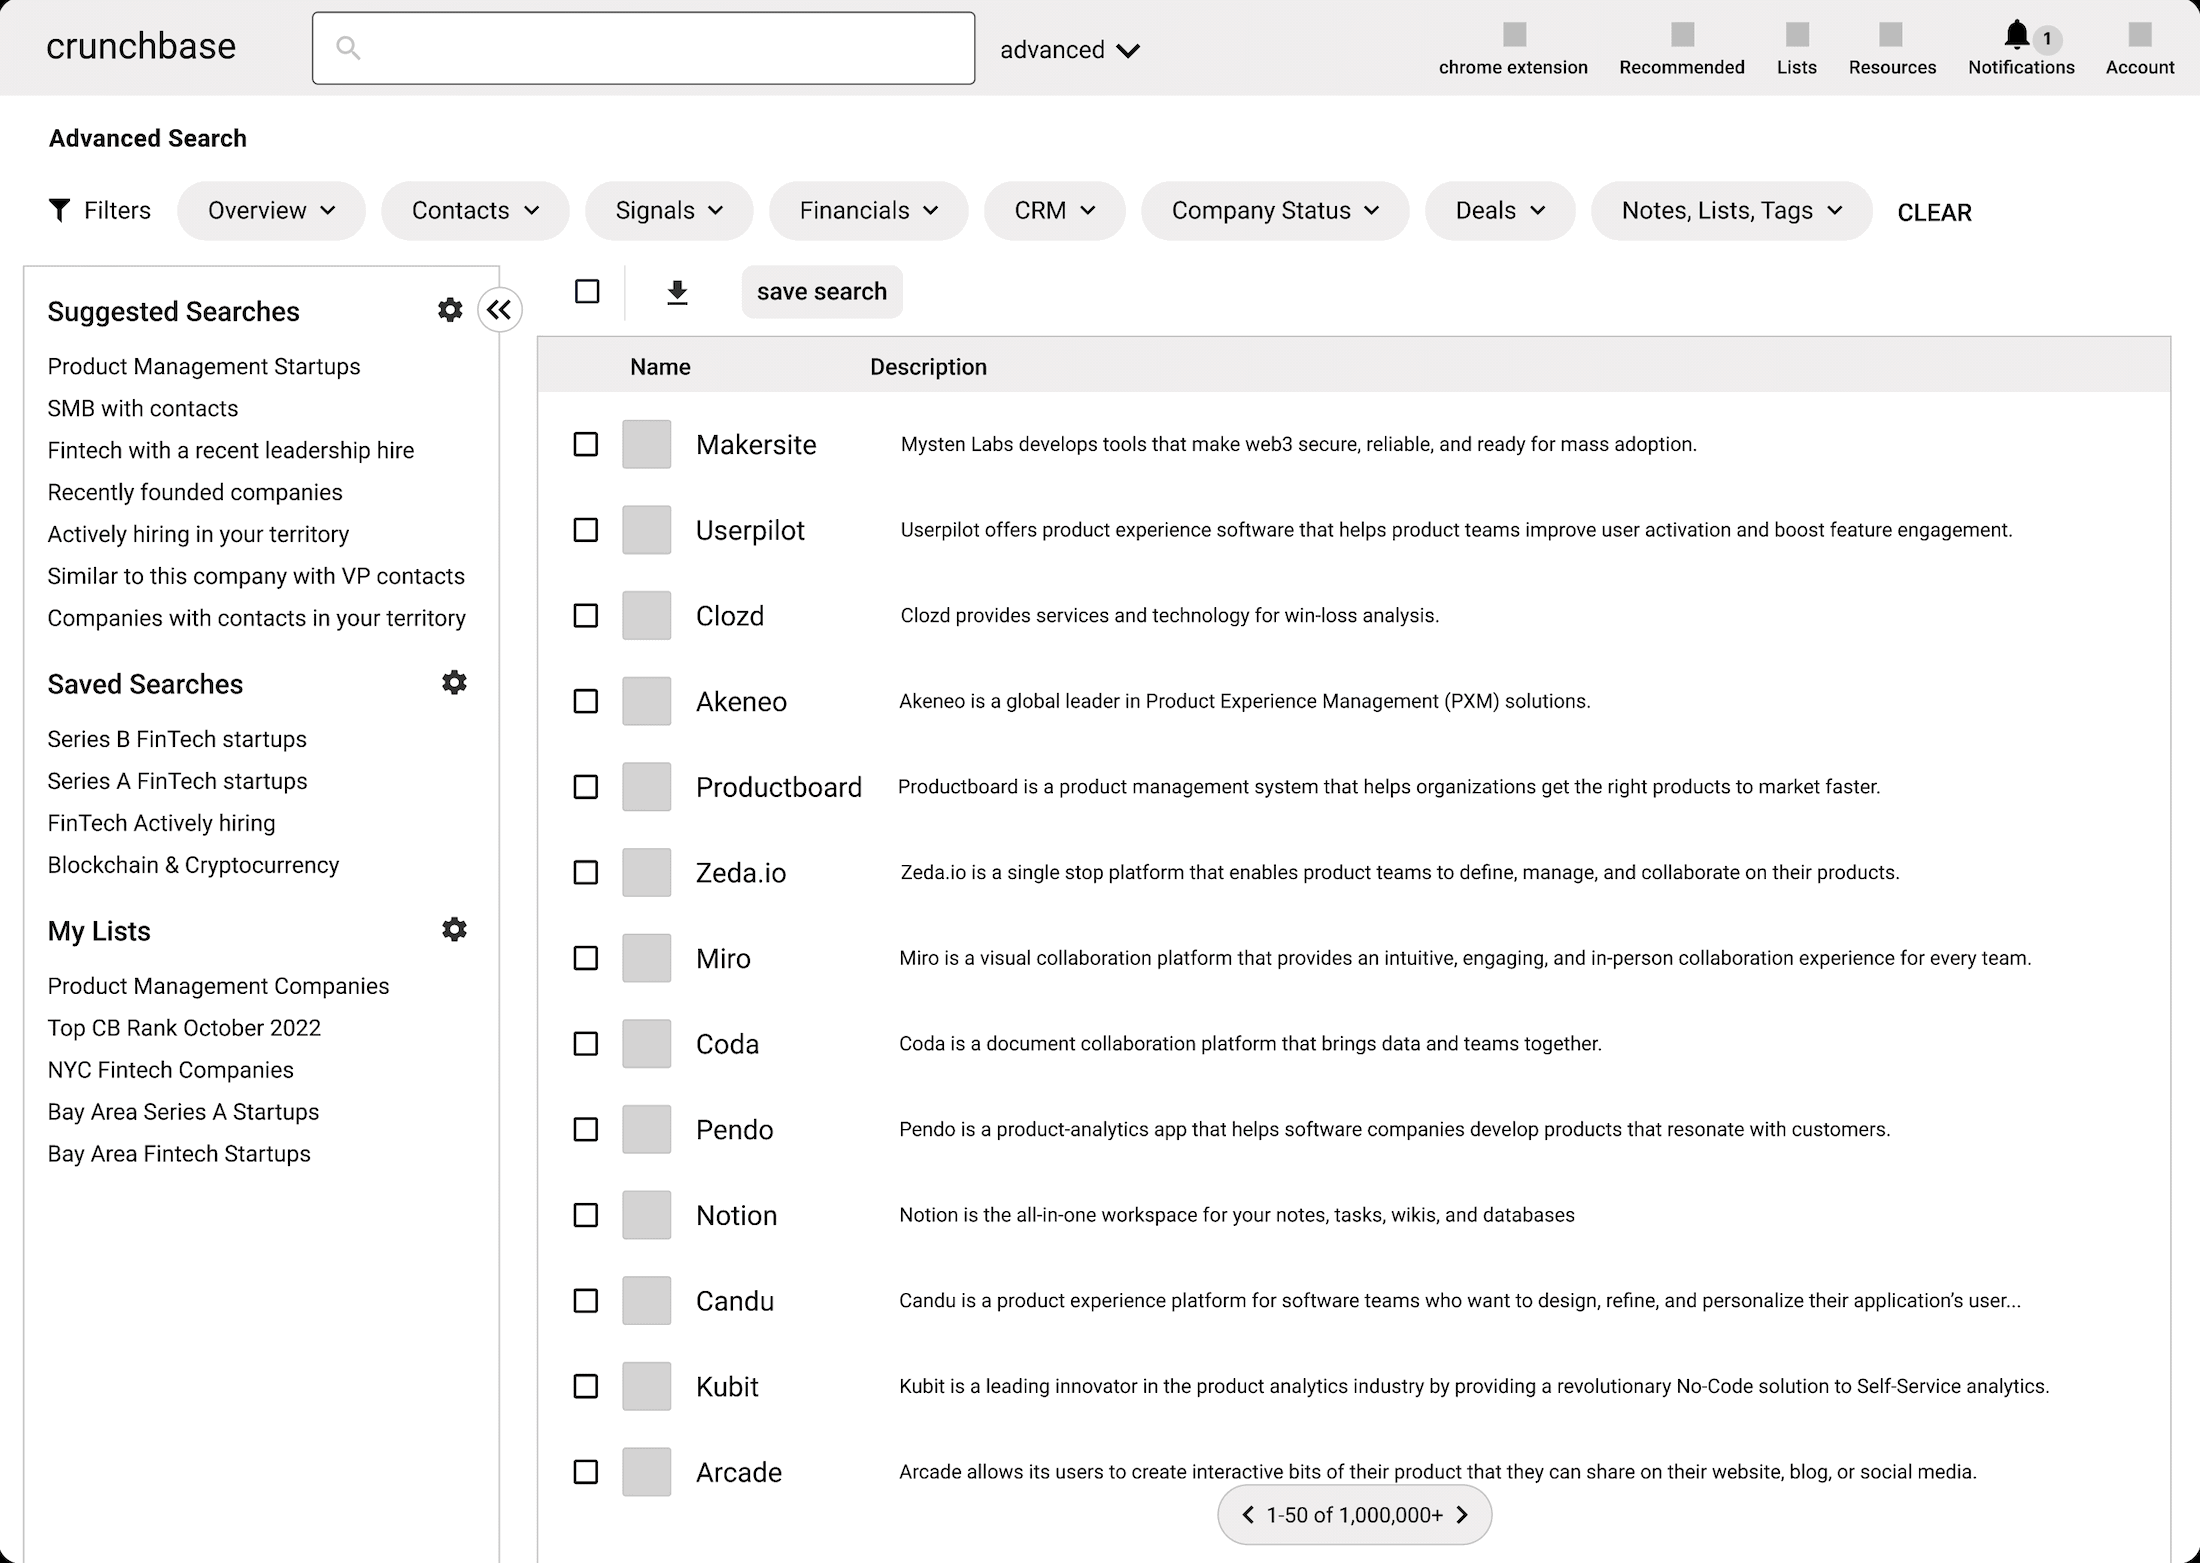The width and height of the screenshot is (2200, 1563).
Task: Check the Makersite row checkbox
Action: pos(586,444)
